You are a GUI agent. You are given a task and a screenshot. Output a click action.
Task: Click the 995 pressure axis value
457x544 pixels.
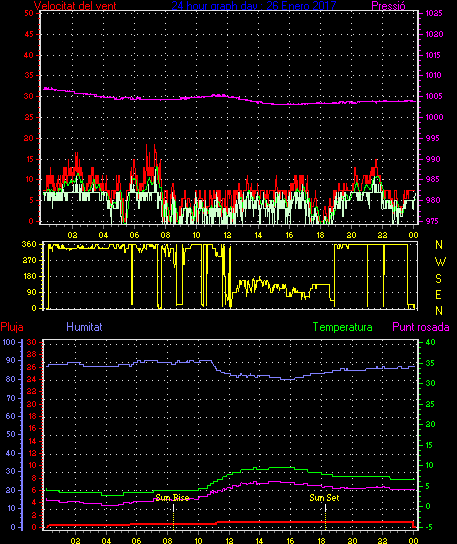[432, 138]
